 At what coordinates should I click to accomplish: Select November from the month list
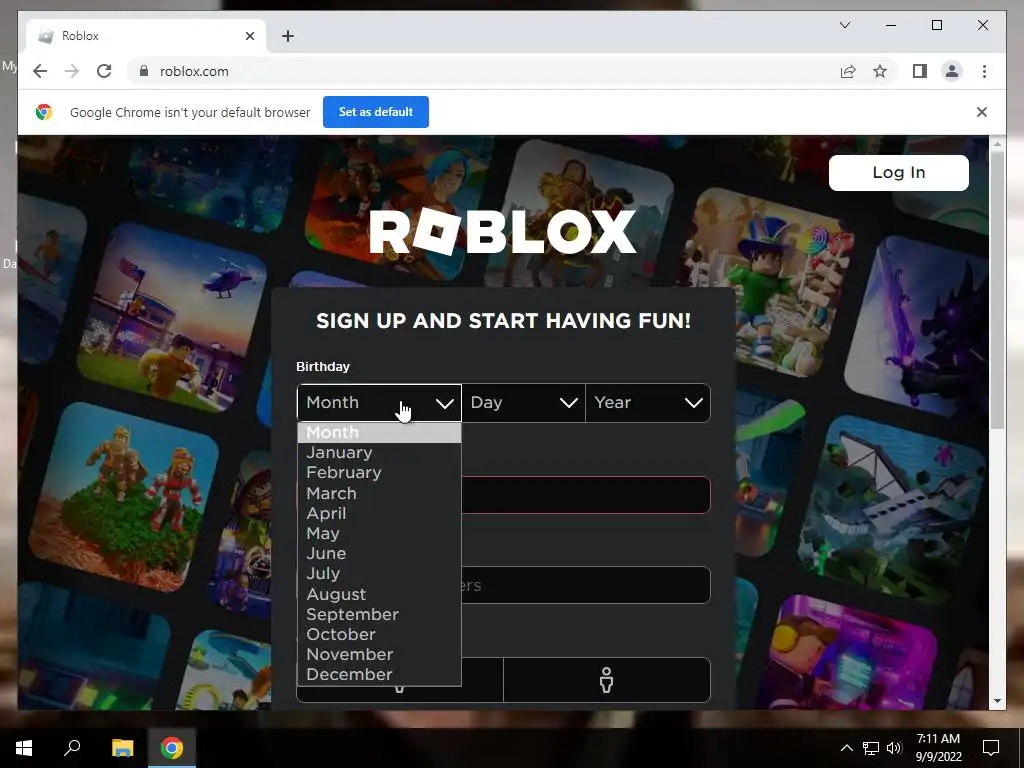click(379, 654)
